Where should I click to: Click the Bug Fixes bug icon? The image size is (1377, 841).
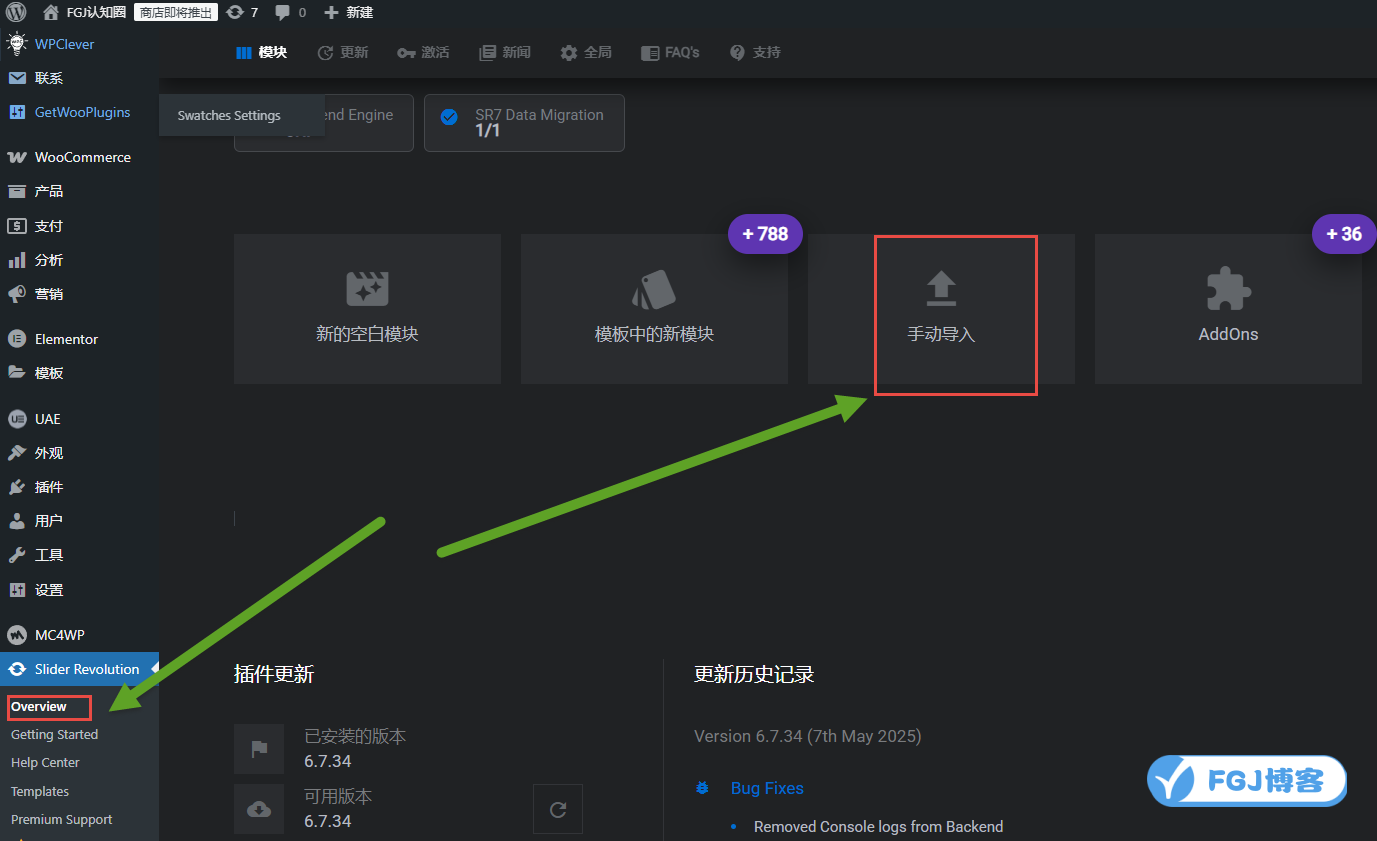pos(702,788)
